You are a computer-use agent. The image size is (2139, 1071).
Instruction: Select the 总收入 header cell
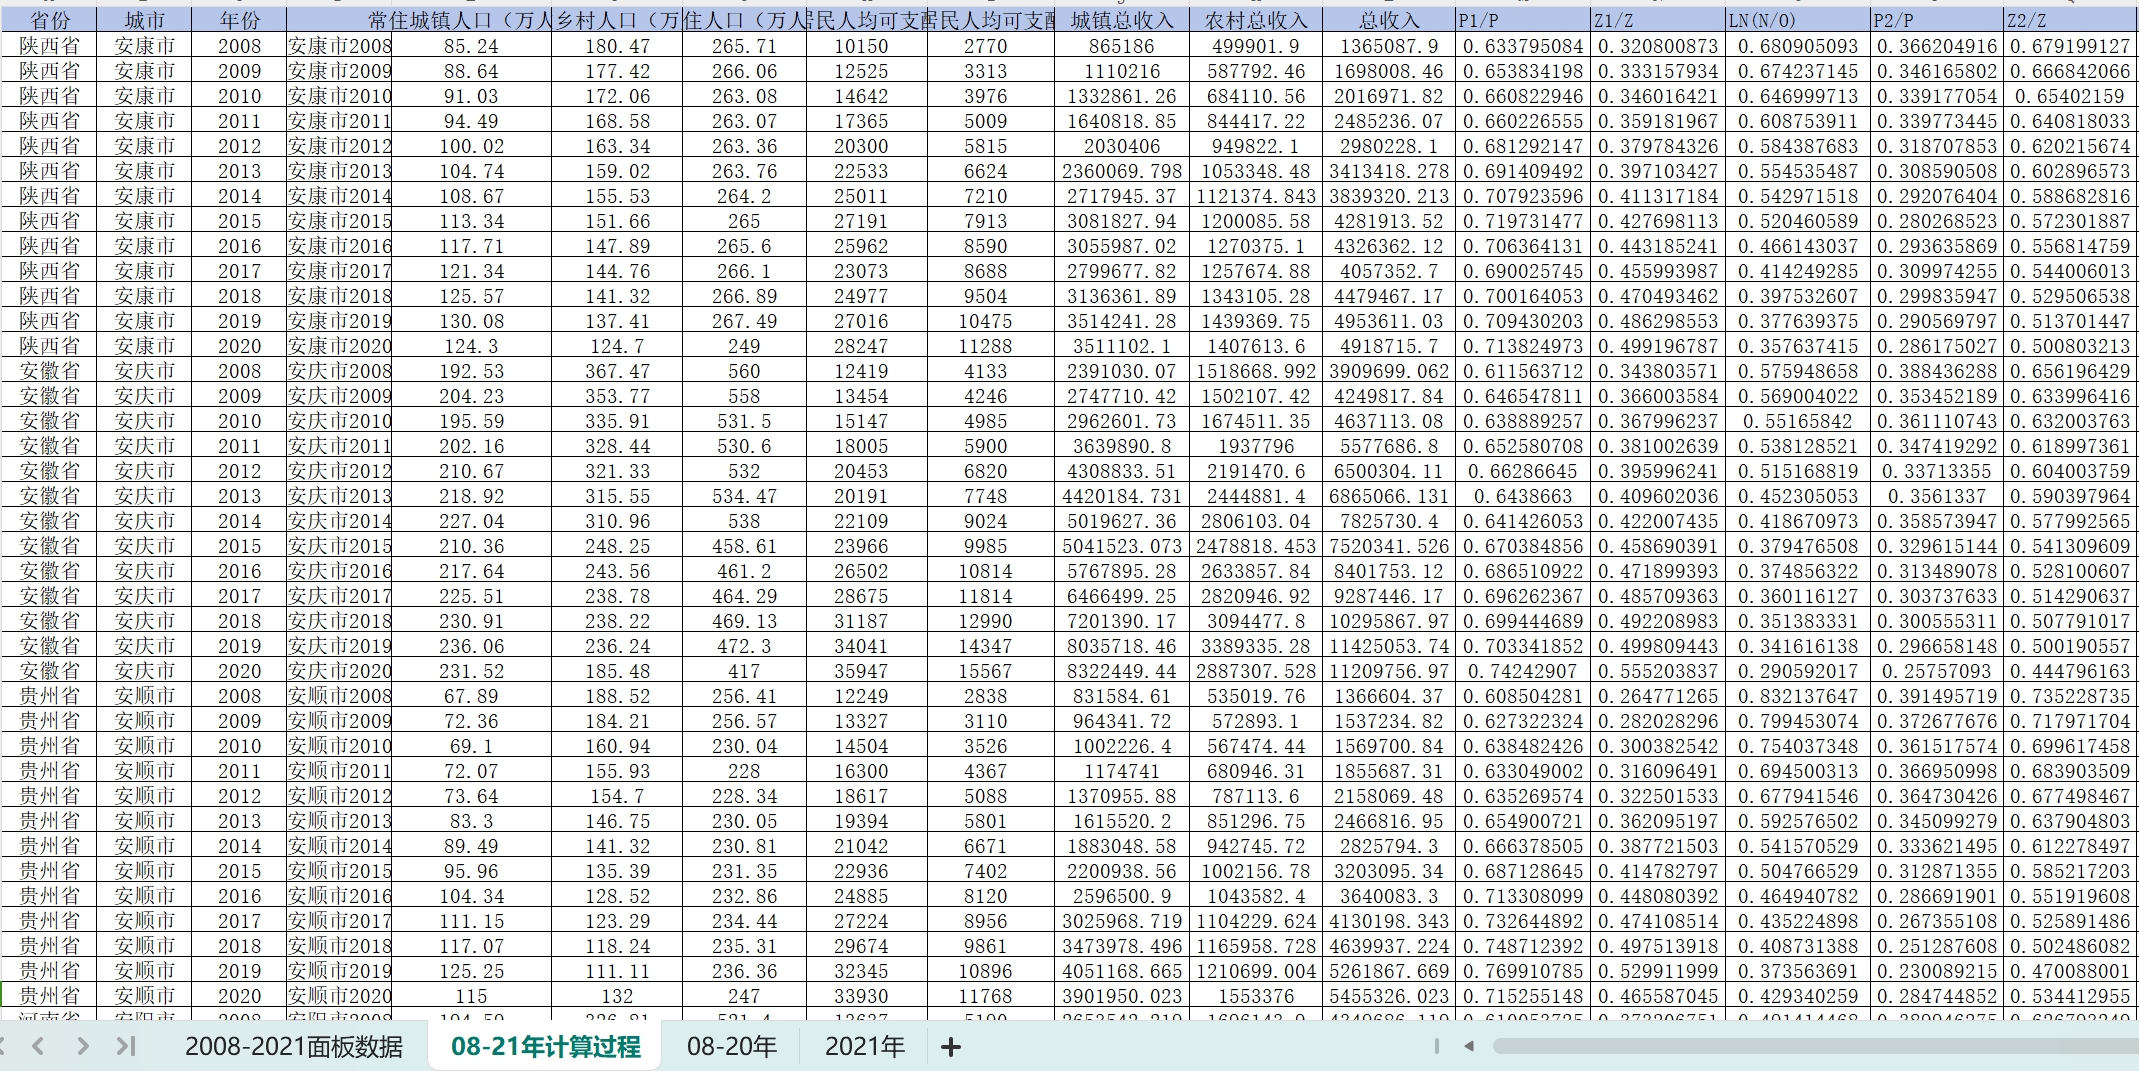click(1389, 20)
